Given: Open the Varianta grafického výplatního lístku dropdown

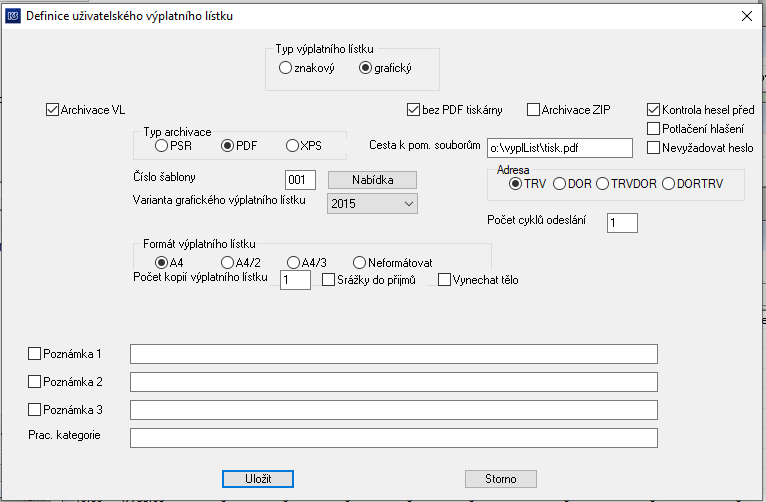Looking at the screenshot, I should click(372, 204).
